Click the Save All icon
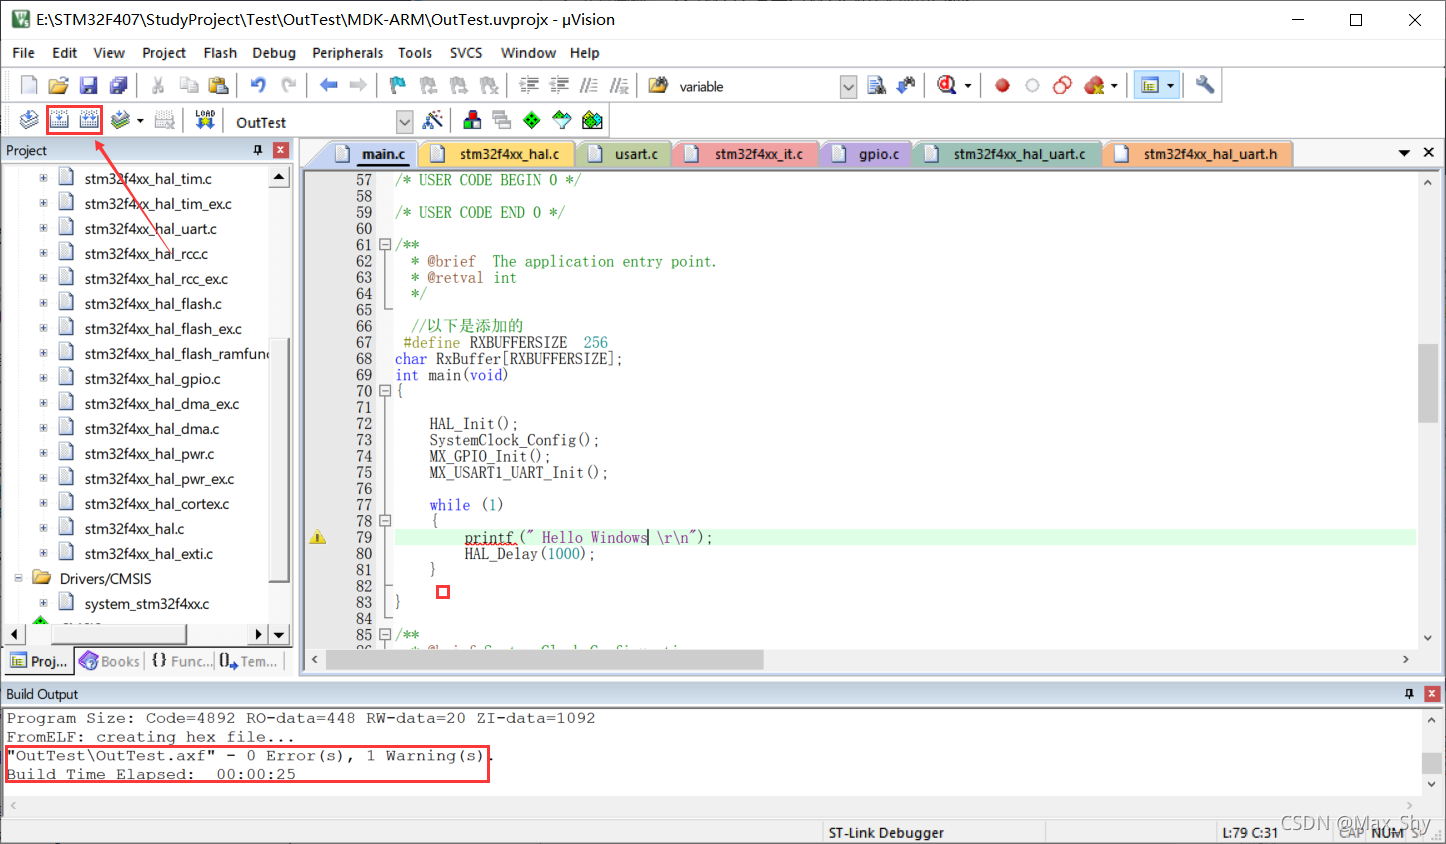1446x844 pixels. tap(119, 86)
